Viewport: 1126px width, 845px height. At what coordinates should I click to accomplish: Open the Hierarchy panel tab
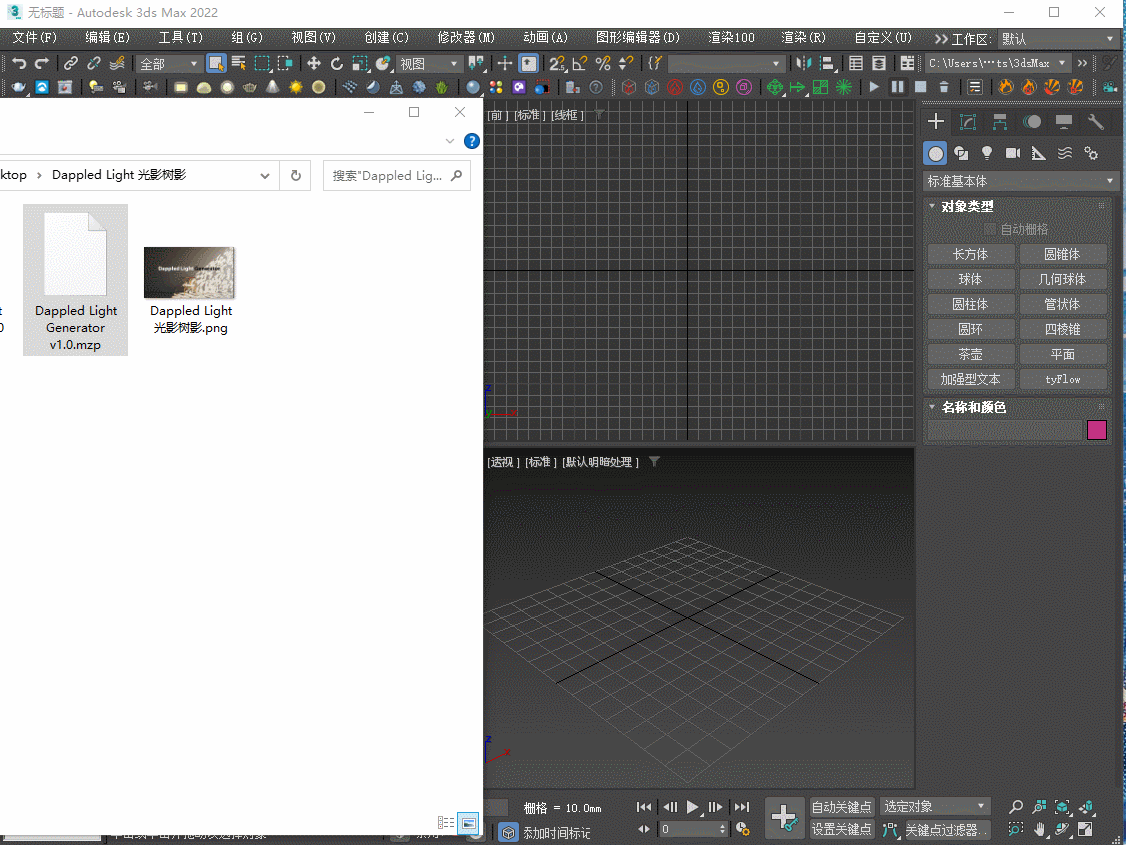click(x=1000, y=121)
